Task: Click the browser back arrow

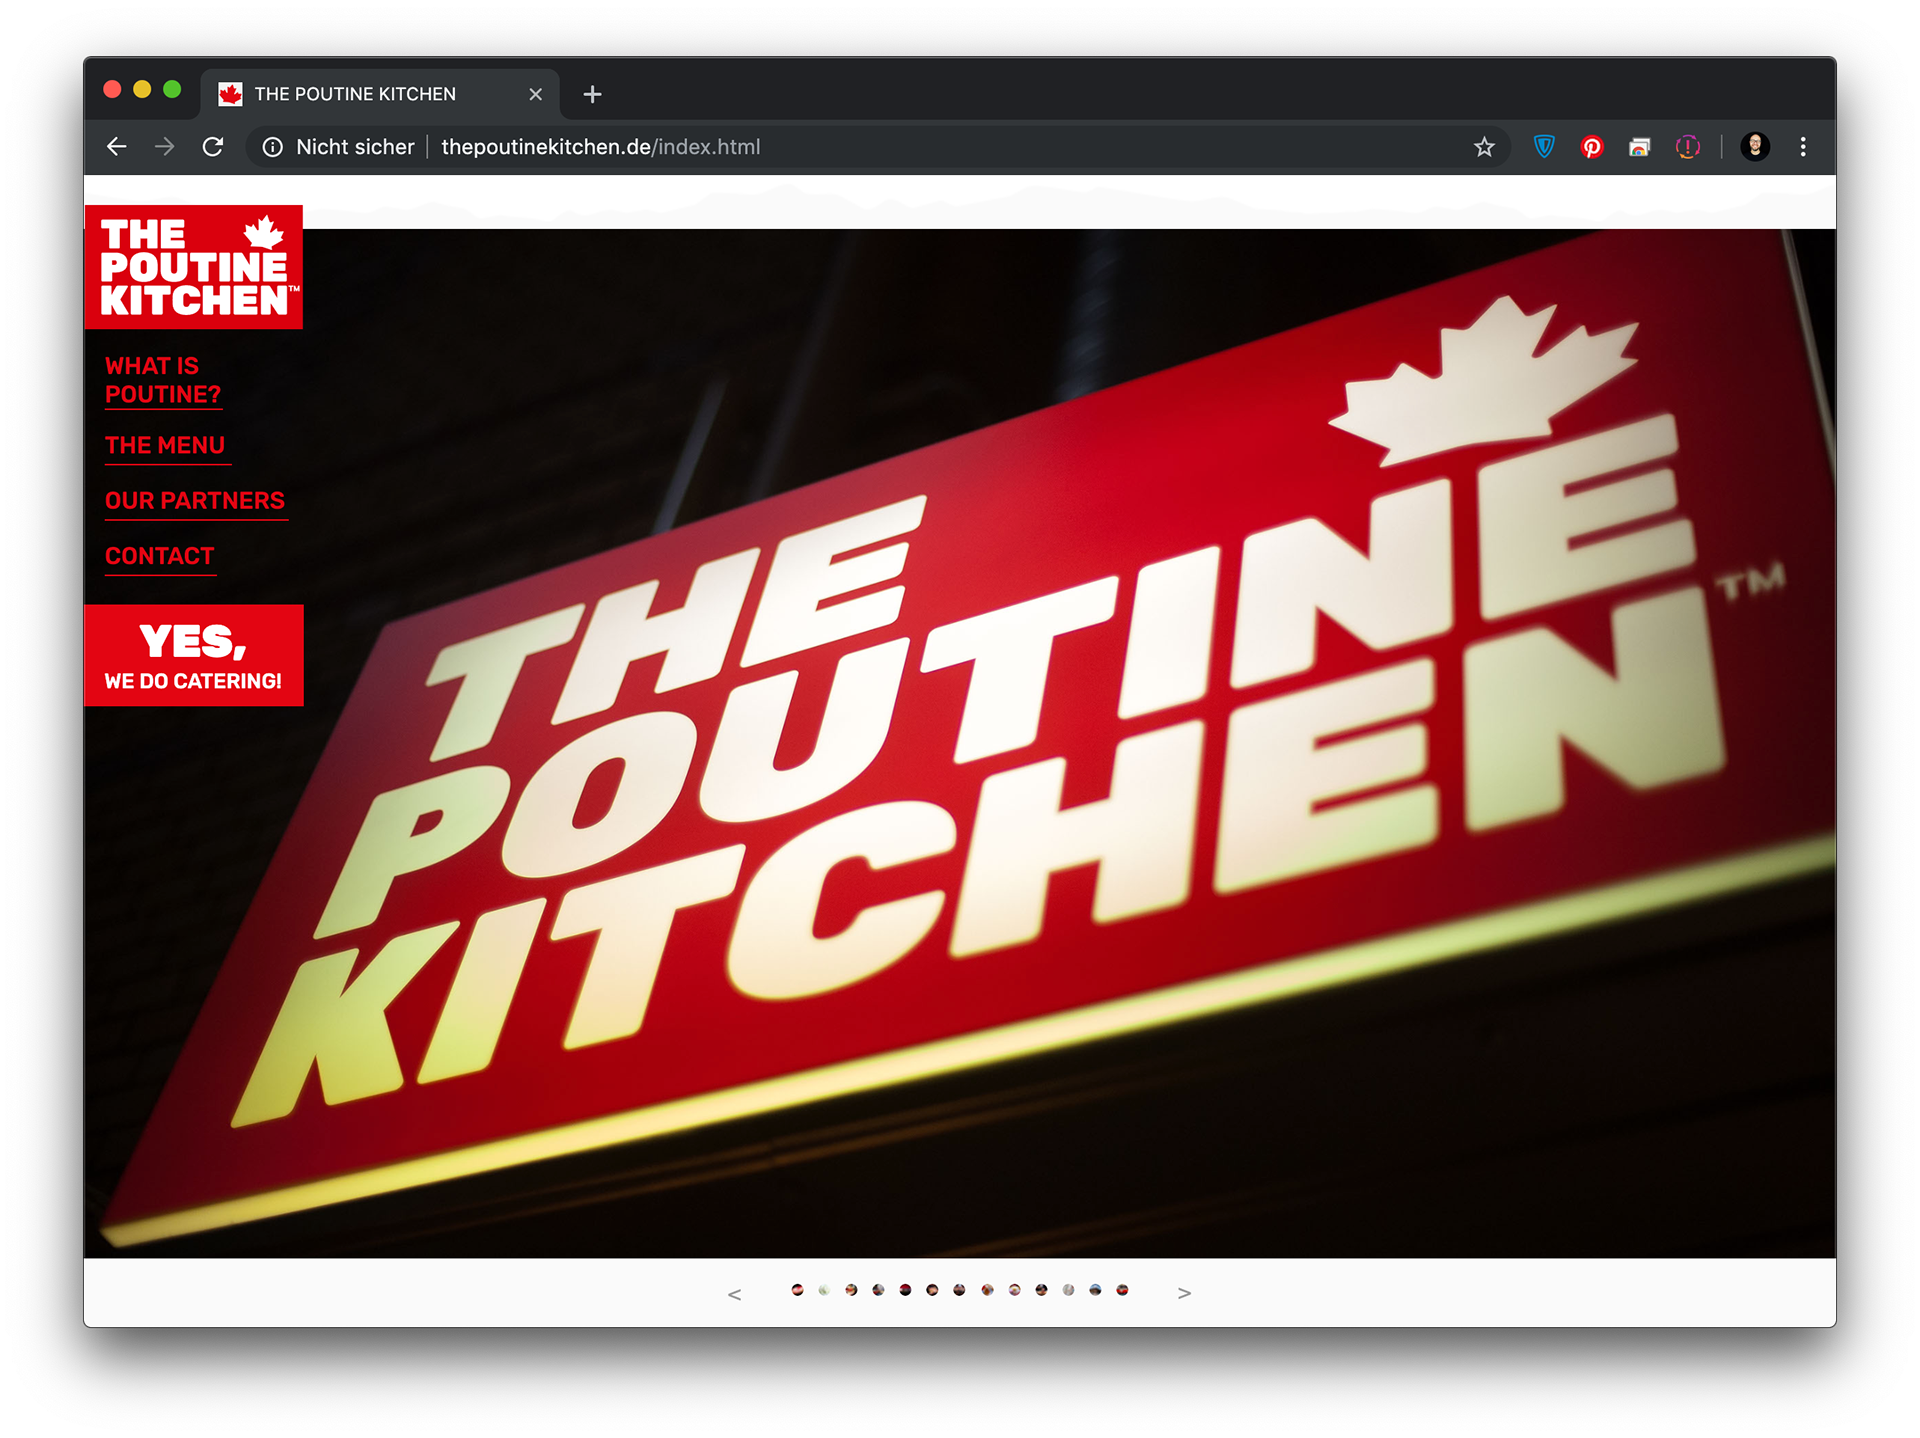Action: point(117,147)
